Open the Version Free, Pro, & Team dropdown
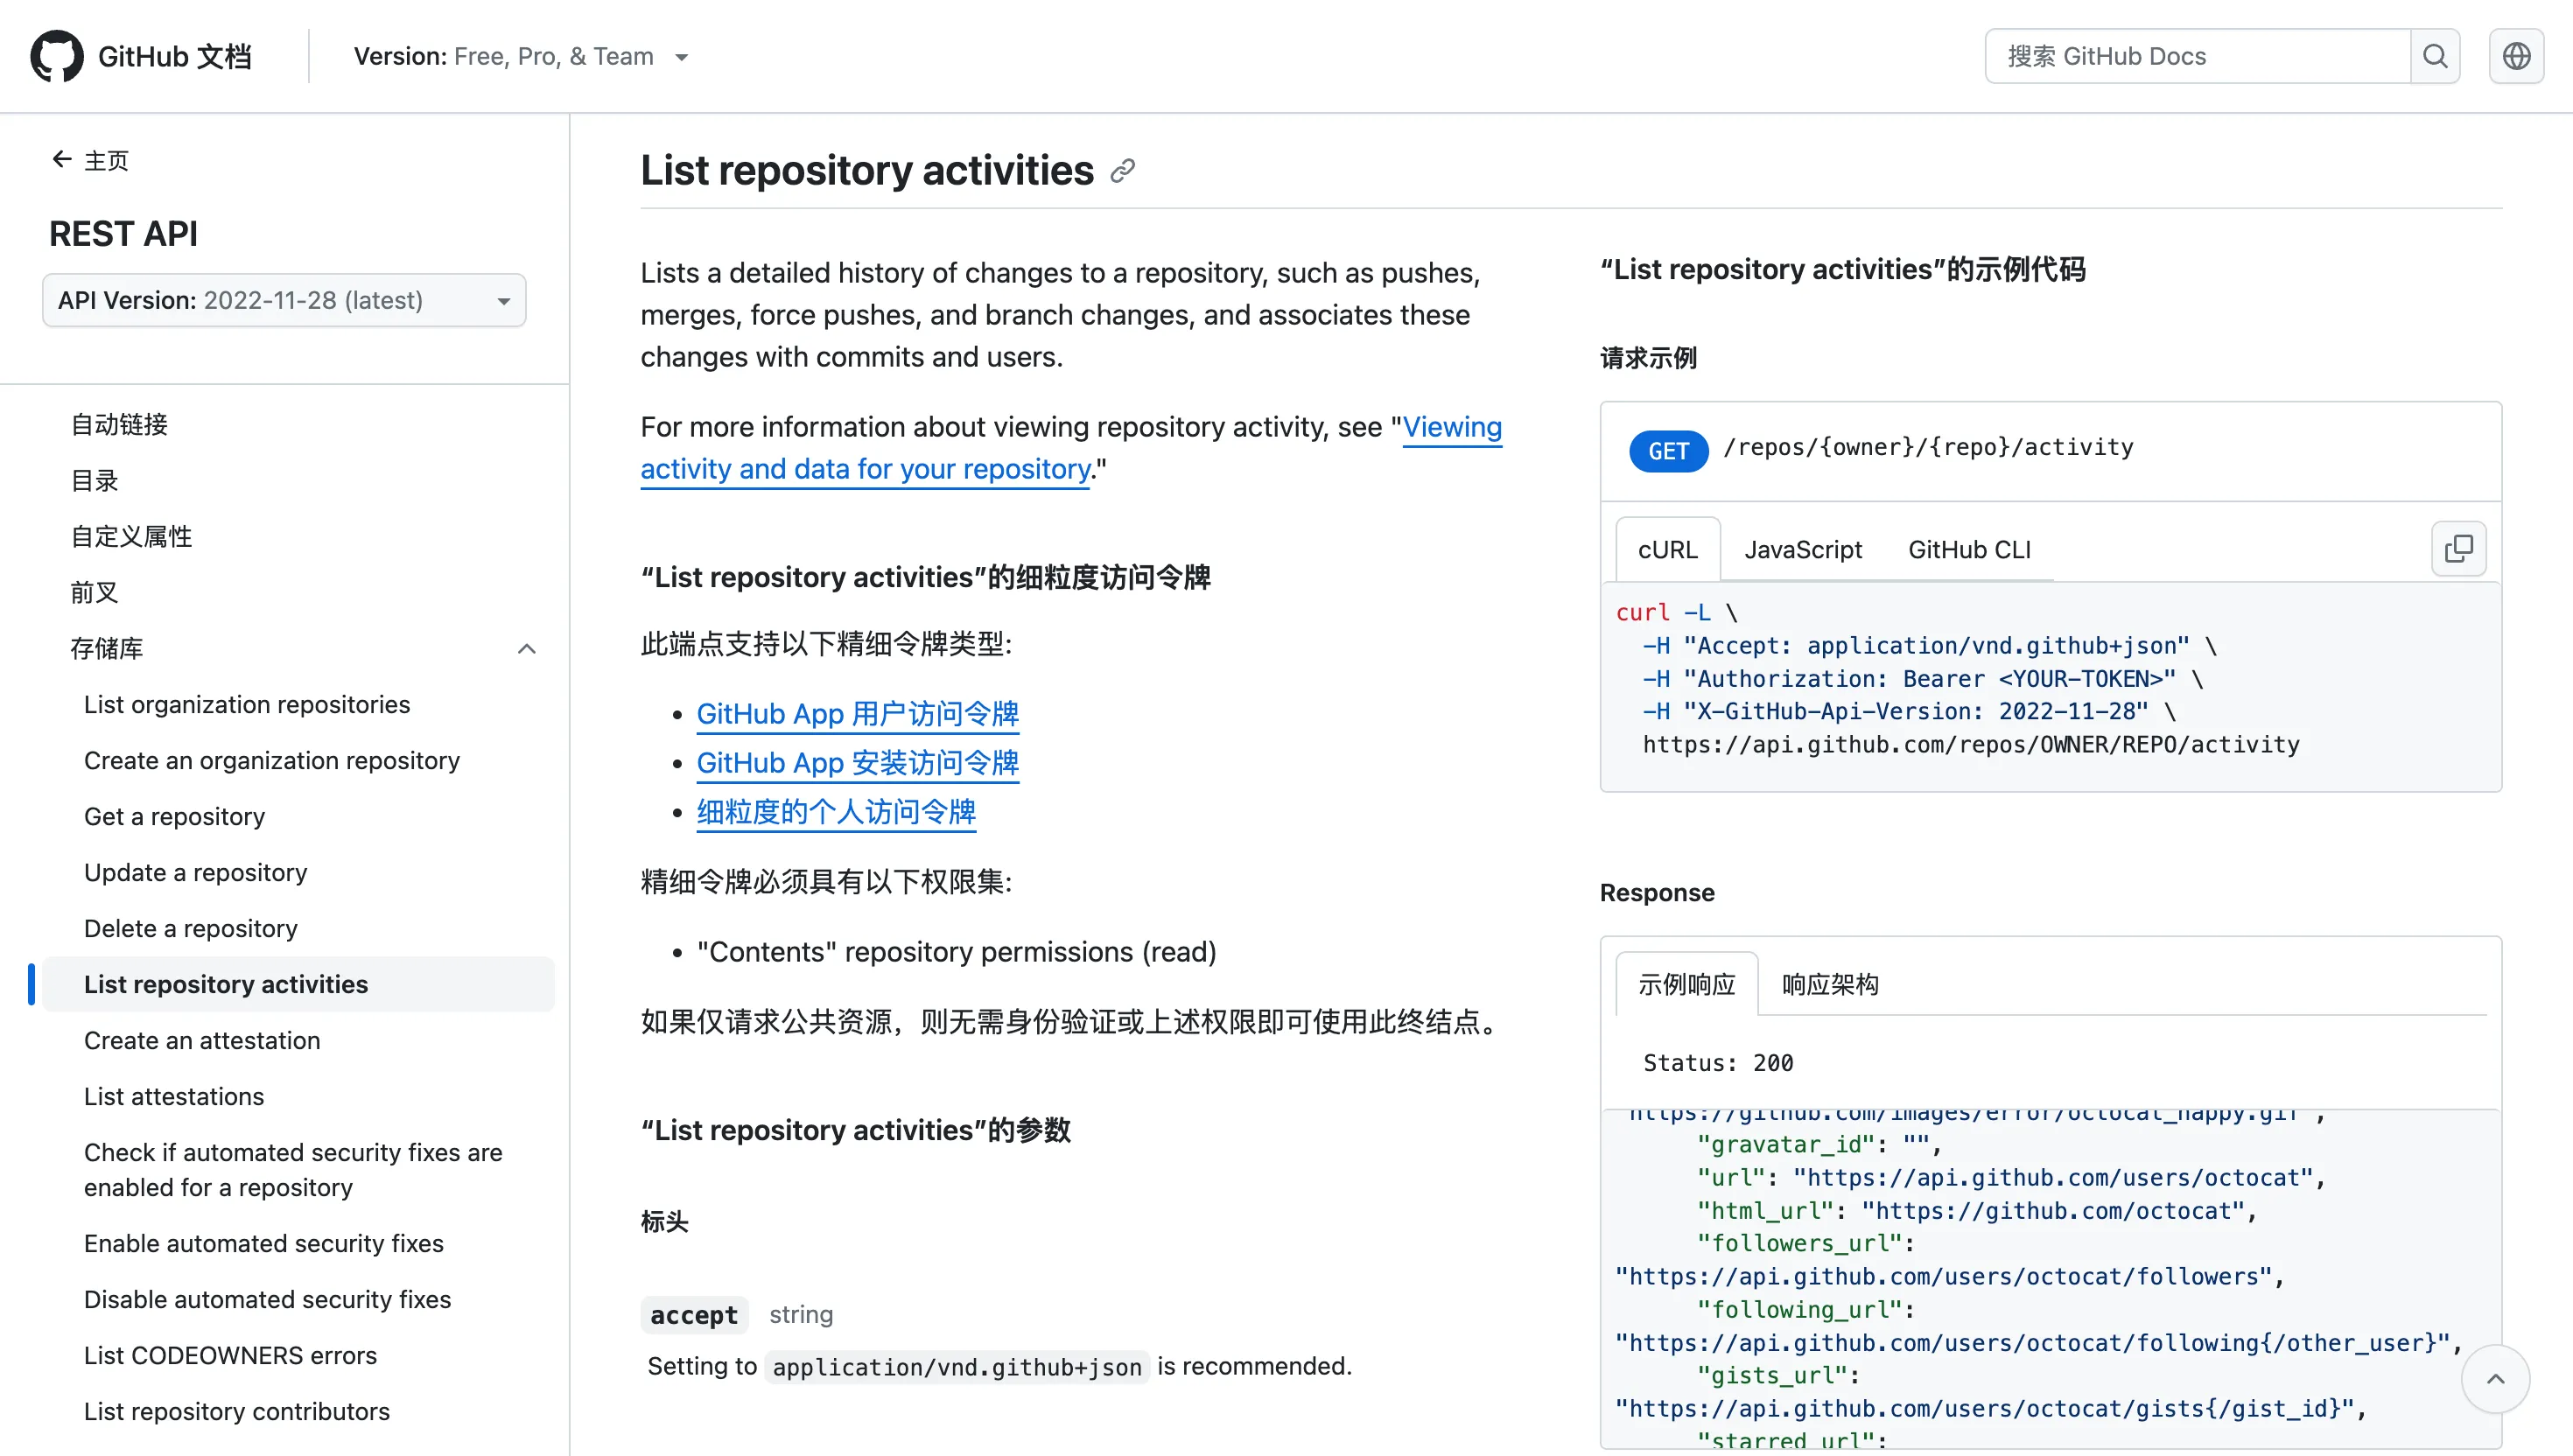Image resolution: width=2573 pixels, height=1456 pixels. coord(521,57)
